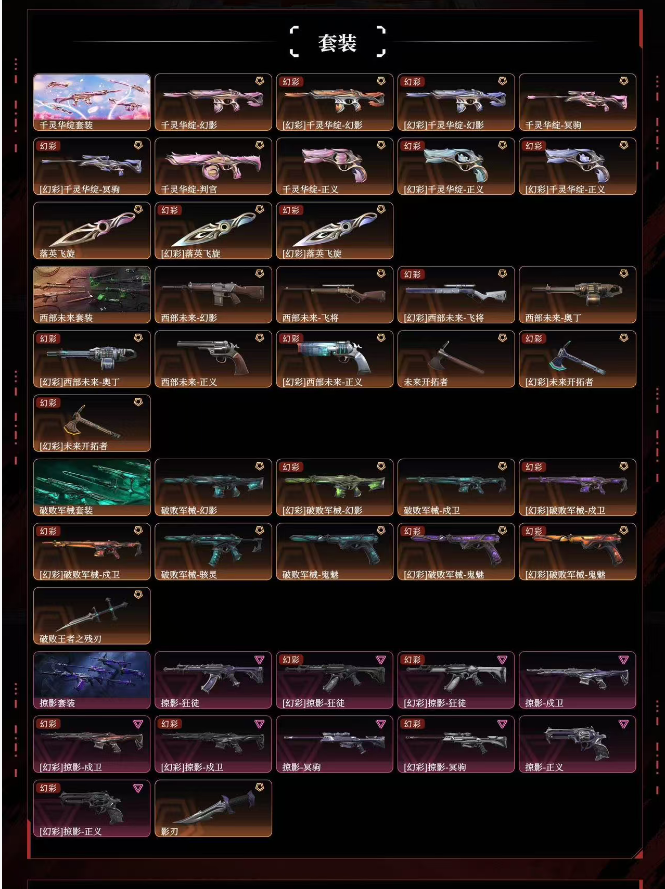Open the 西部未来套装 bundle thumbnail

pyautogui.click(x=92, y=295)
